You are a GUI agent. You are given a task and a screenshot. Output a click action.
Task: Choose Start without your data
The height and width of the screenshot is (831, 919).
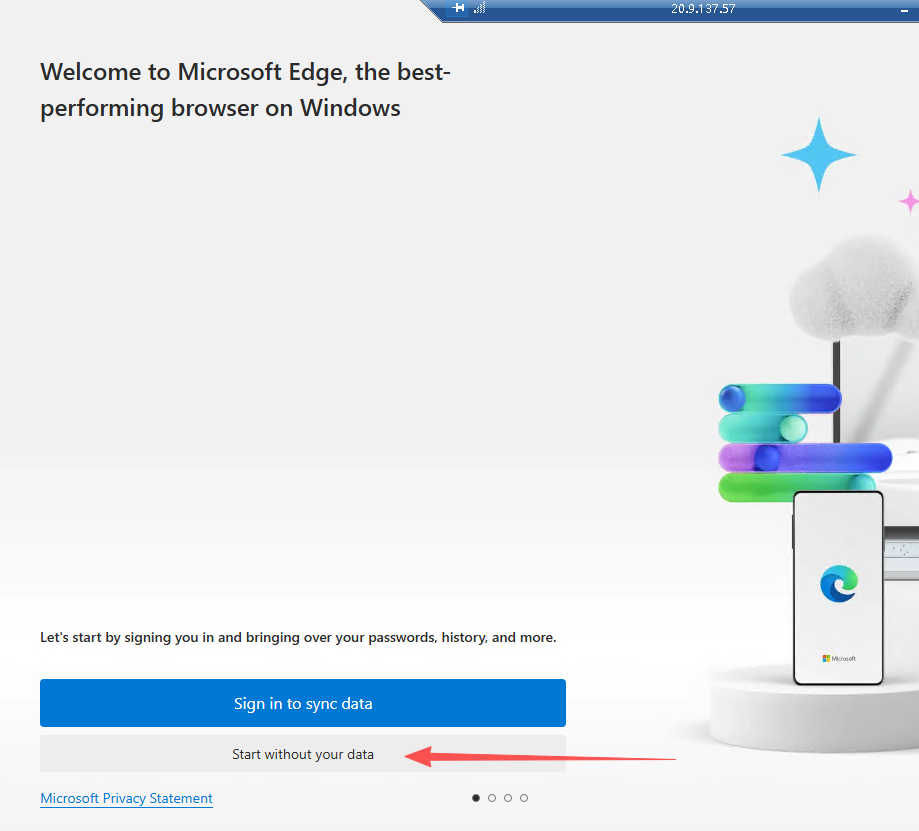303,754
